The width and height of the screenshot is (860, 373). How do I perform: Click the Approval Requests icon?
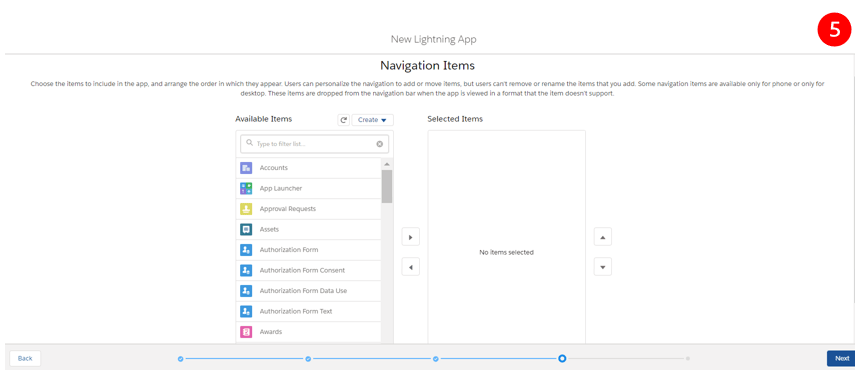246,209
